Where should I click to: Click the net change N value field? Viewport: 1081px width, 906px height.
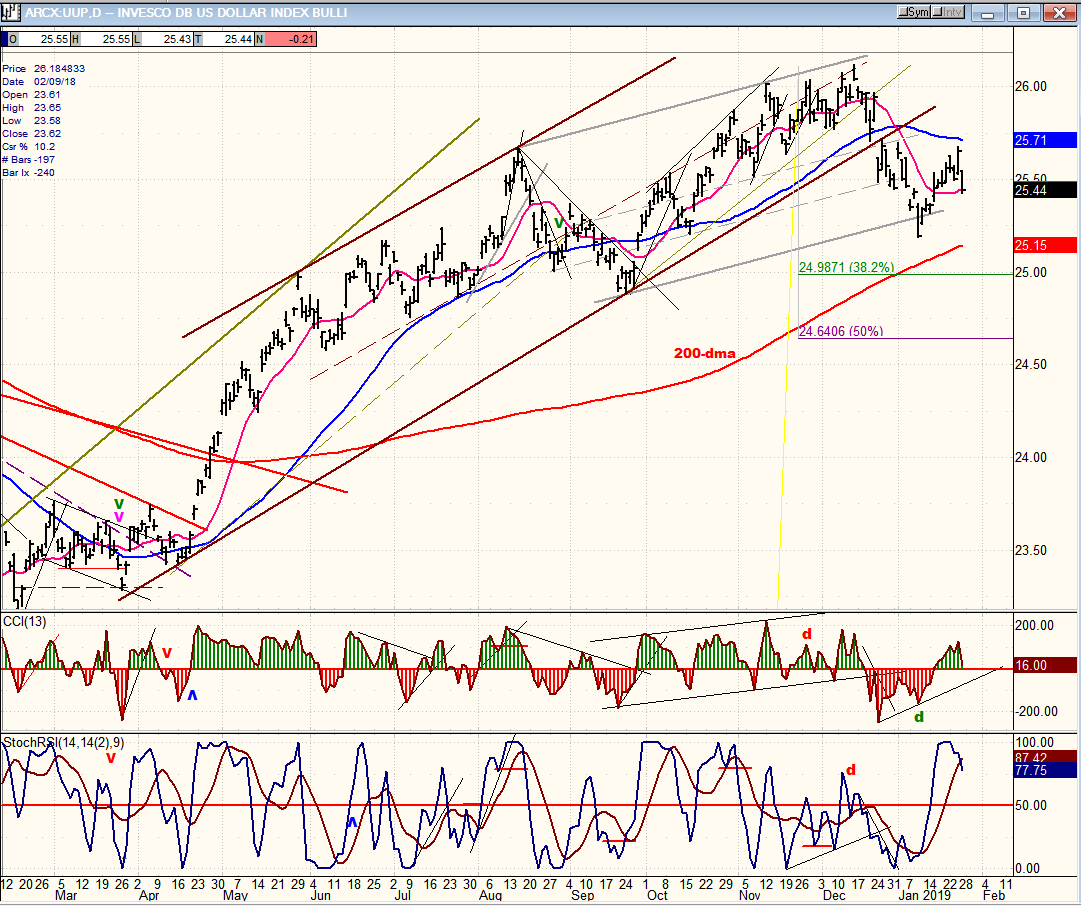(x=290, y=39)
